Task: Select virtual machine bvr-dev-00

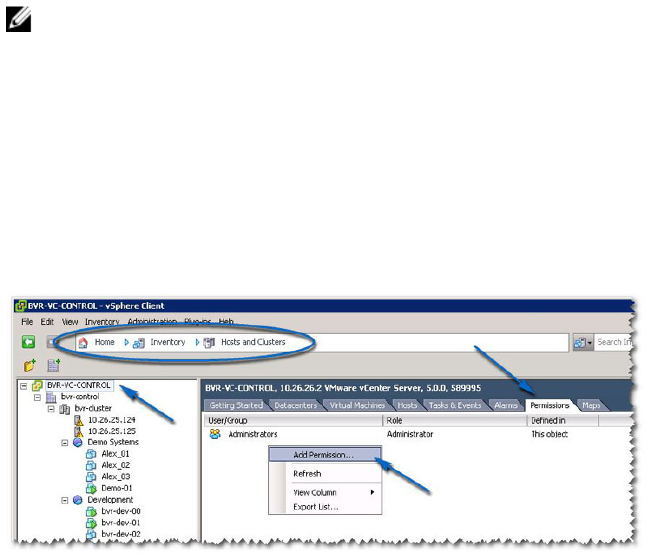Action: [121, 511]
